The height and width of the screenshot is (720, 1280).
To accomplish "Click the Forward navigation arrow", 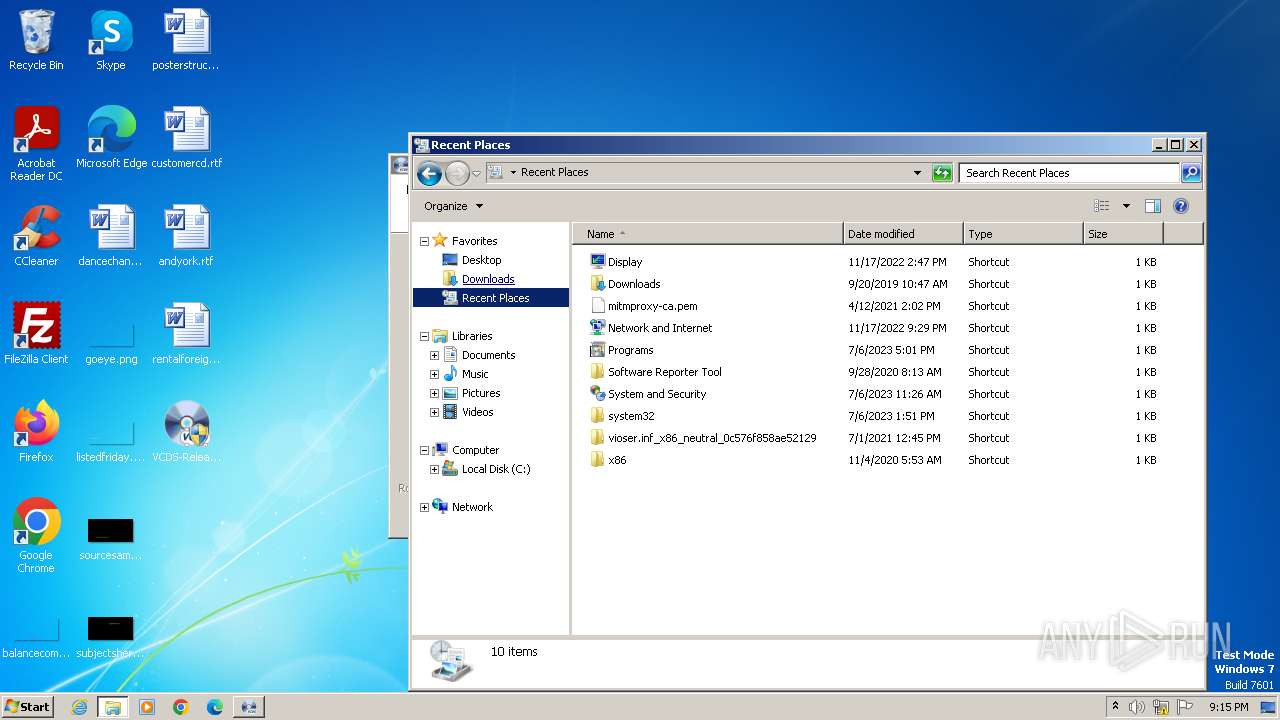I will coord(457,173).
